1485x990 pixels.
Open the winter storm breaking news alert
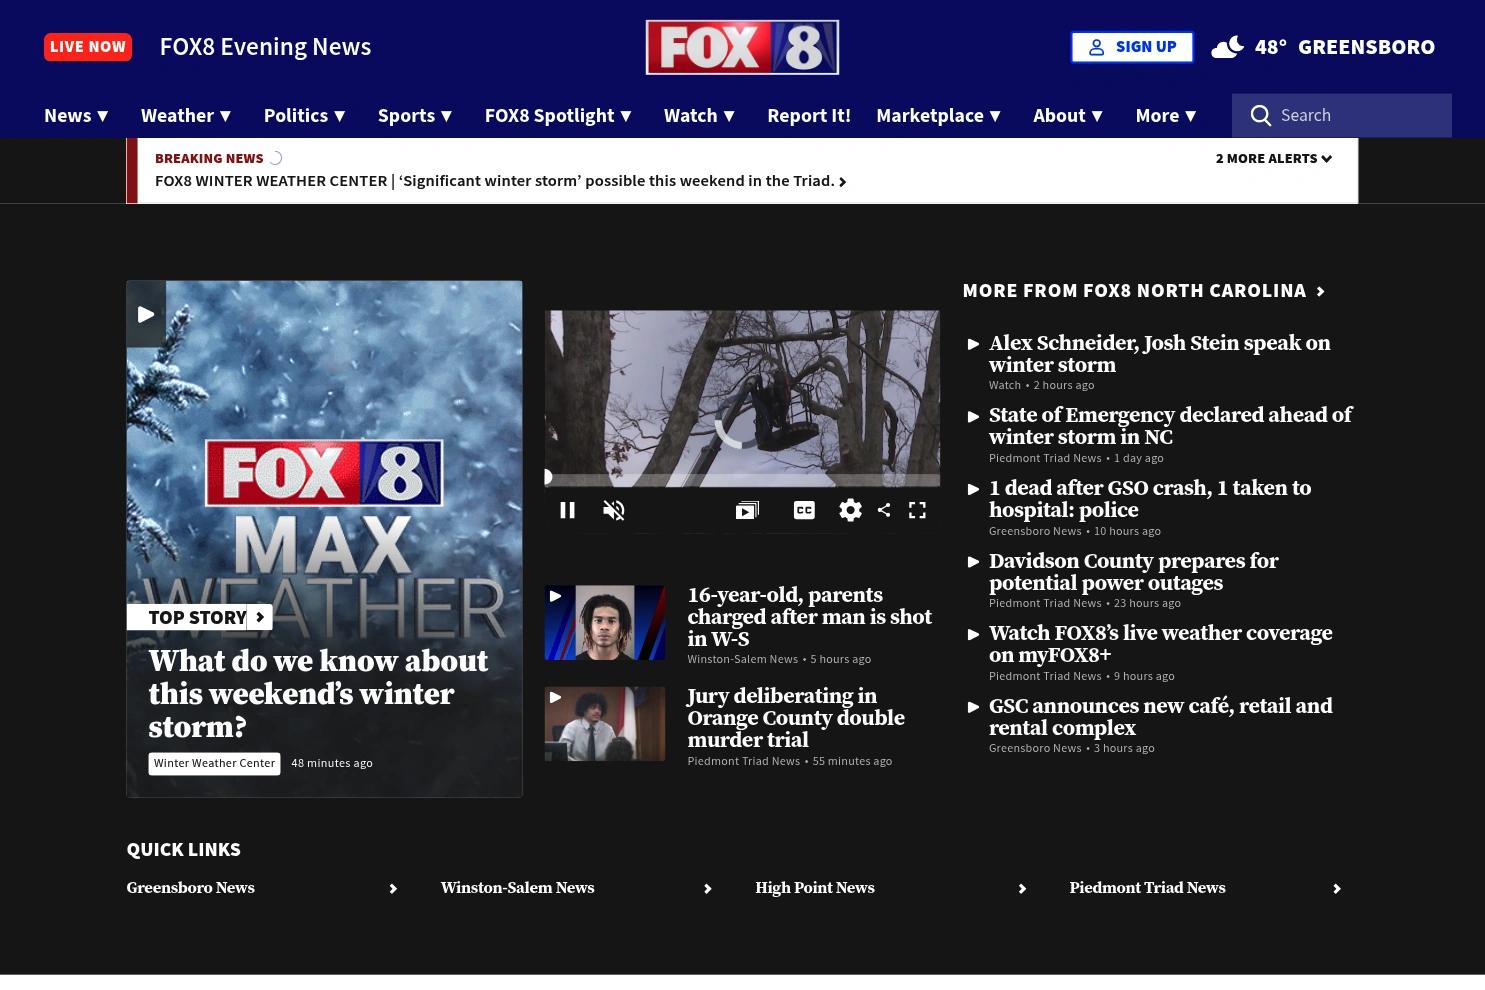click(500, 181)
